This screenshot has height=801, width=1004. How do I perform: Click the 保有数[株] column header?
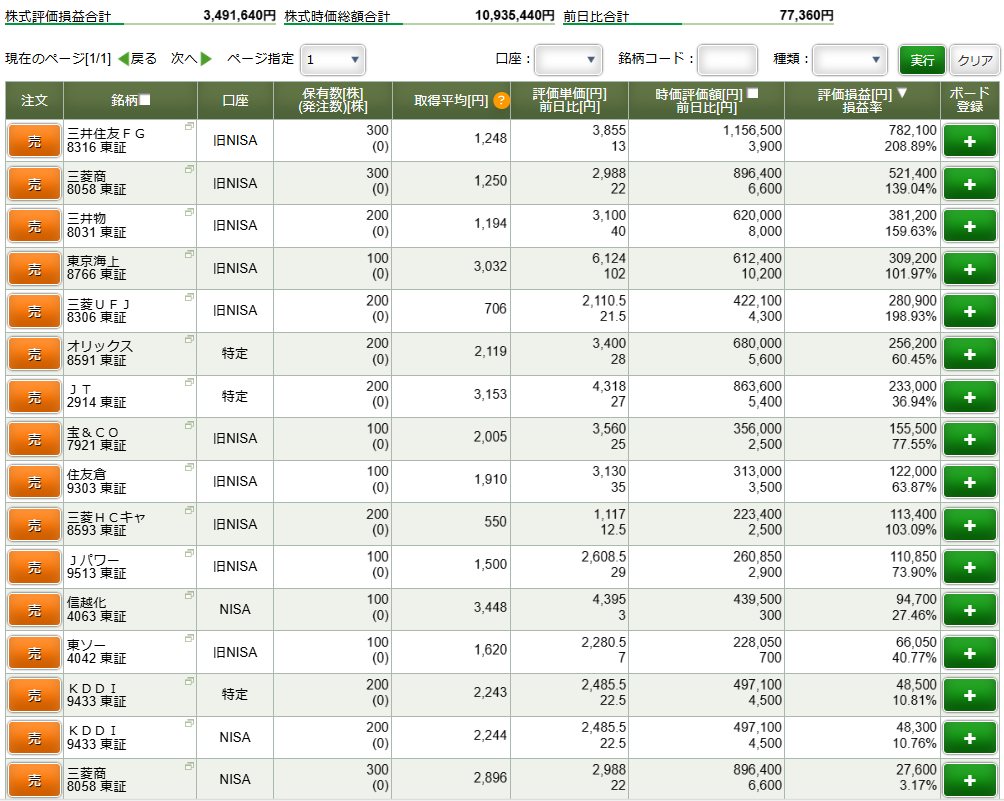[x=333, y=101]
